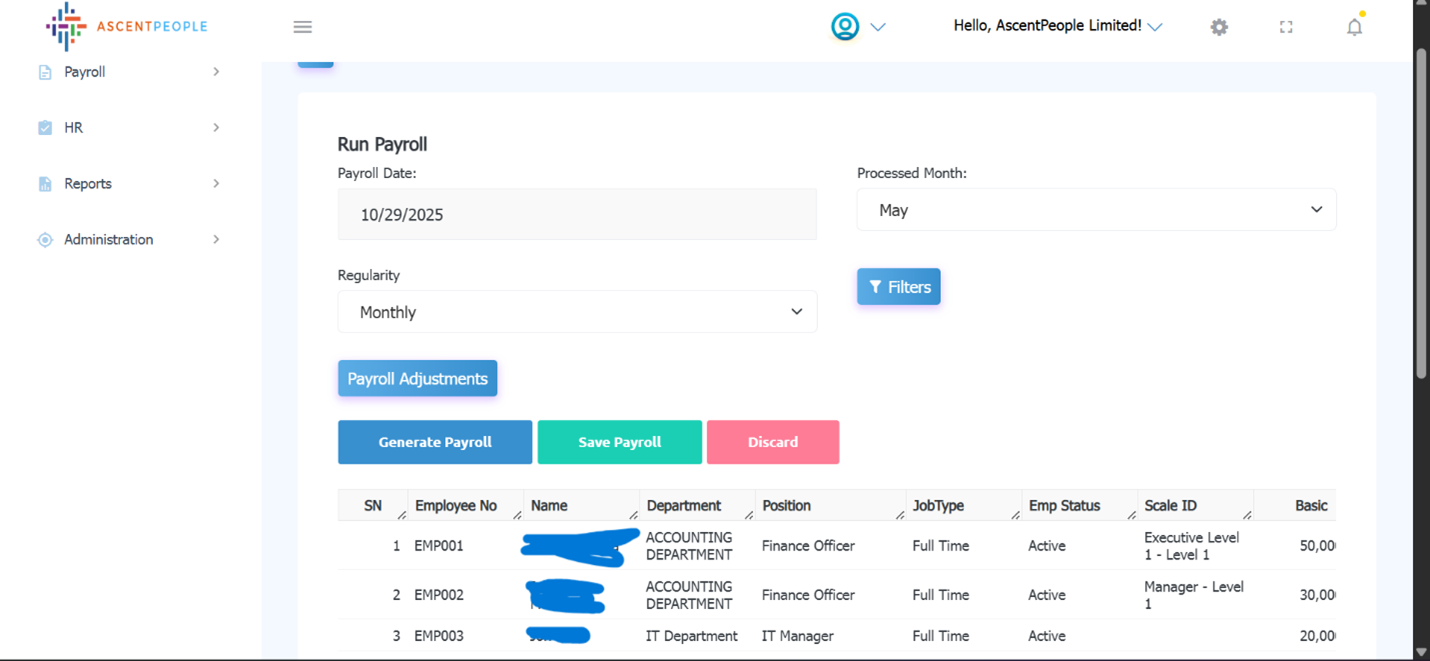Click the Payroll Date input field
The width and height of the screenshot is (1430, 661).
pos(577,215)
